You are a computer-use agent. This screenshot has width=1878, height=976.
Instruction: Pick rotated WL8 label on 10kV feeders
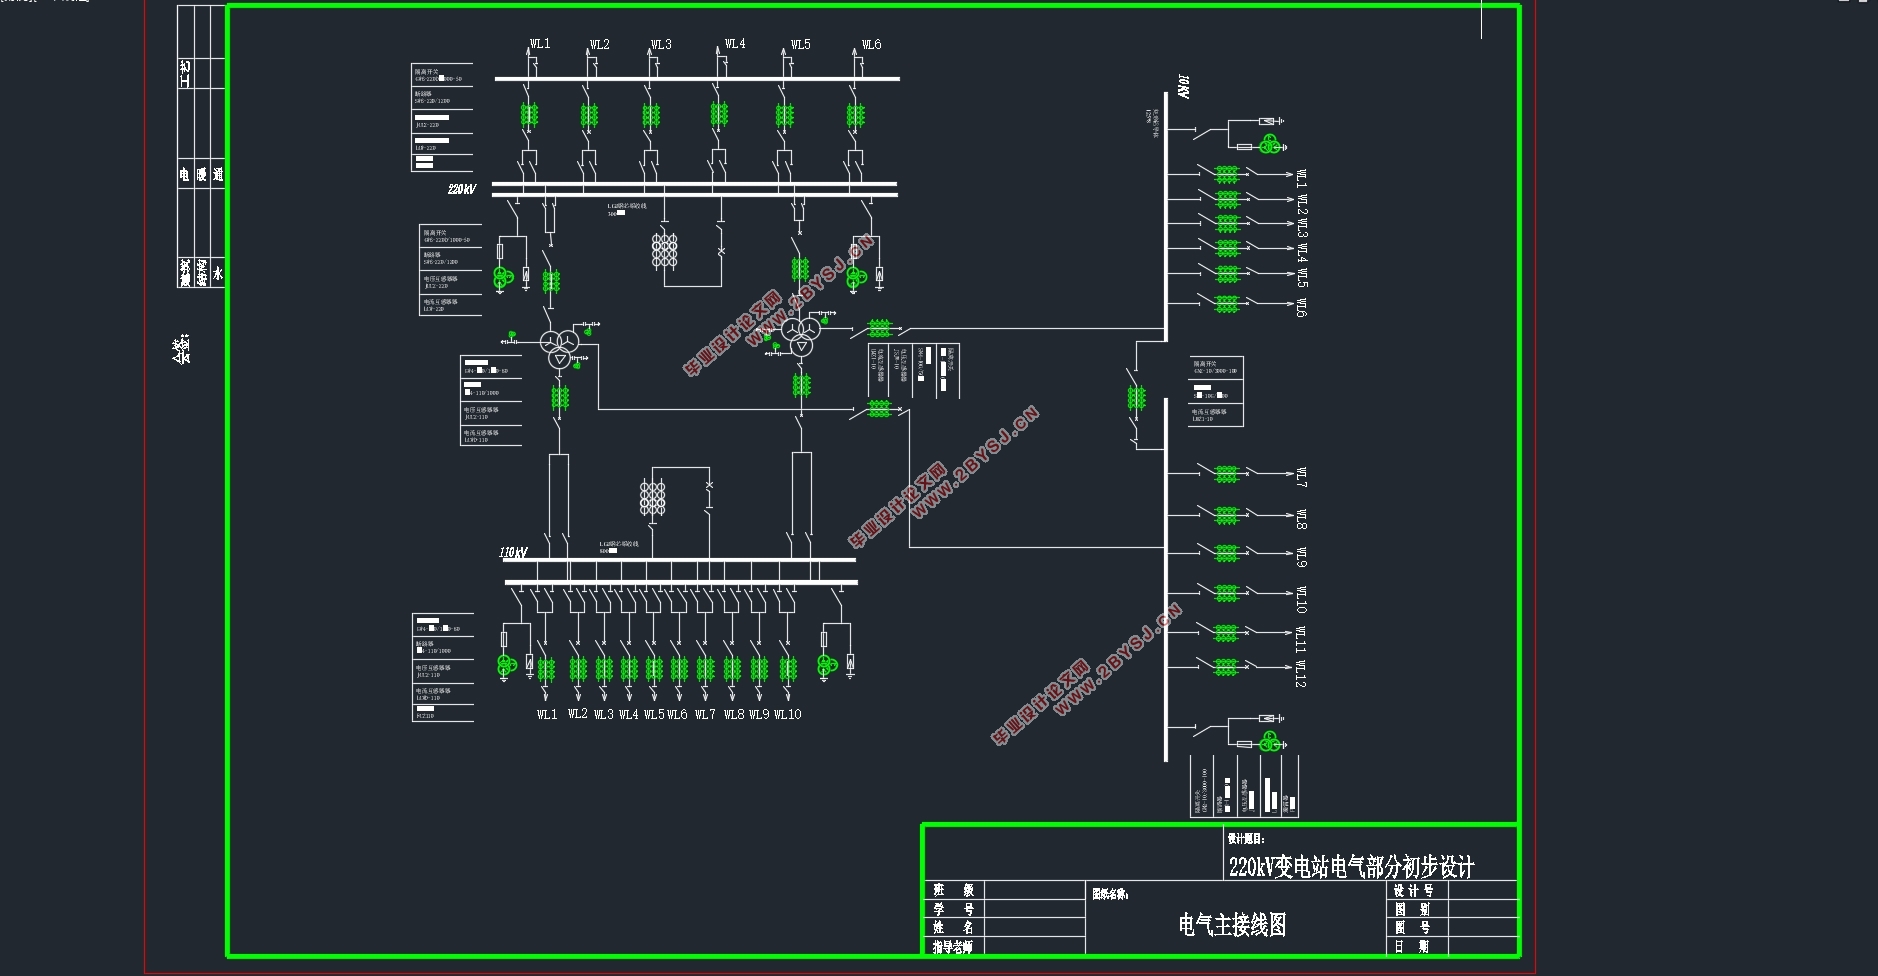point(1301,519)
